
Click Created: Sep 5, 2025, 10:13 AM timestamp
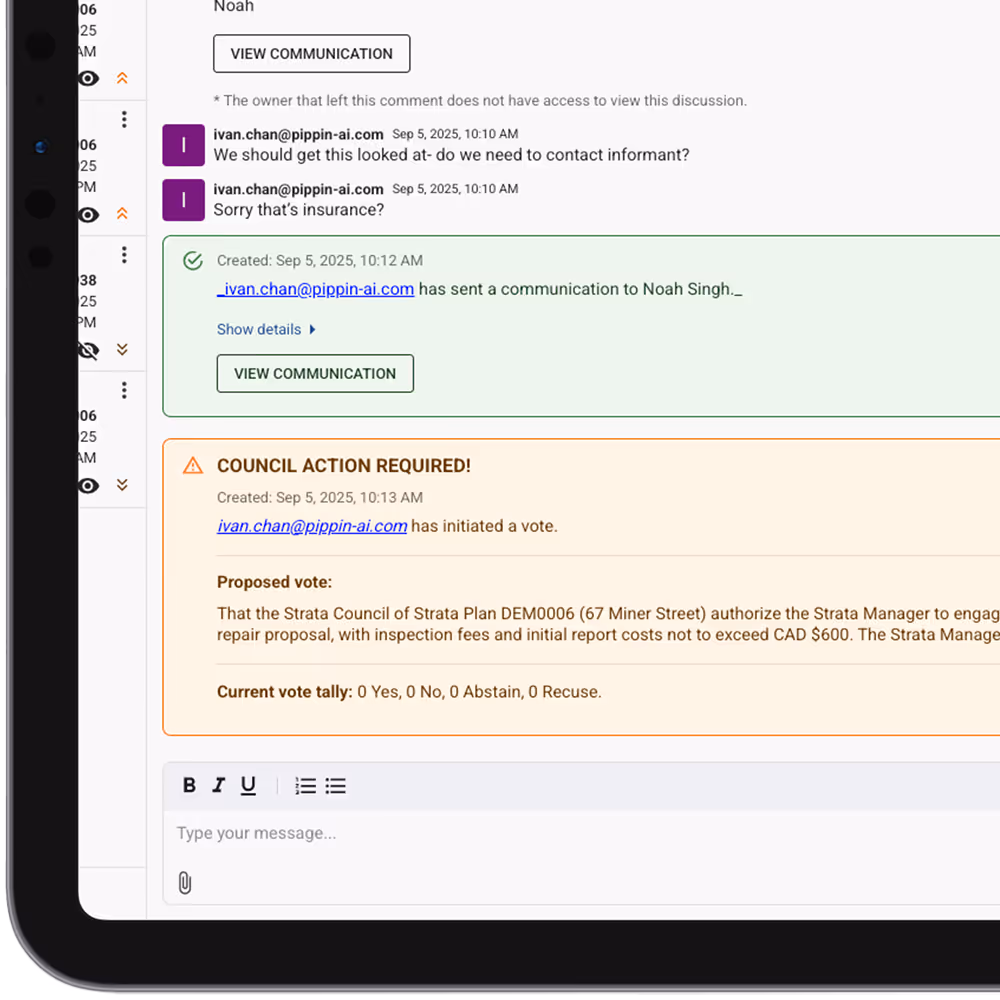click(320, 497)
